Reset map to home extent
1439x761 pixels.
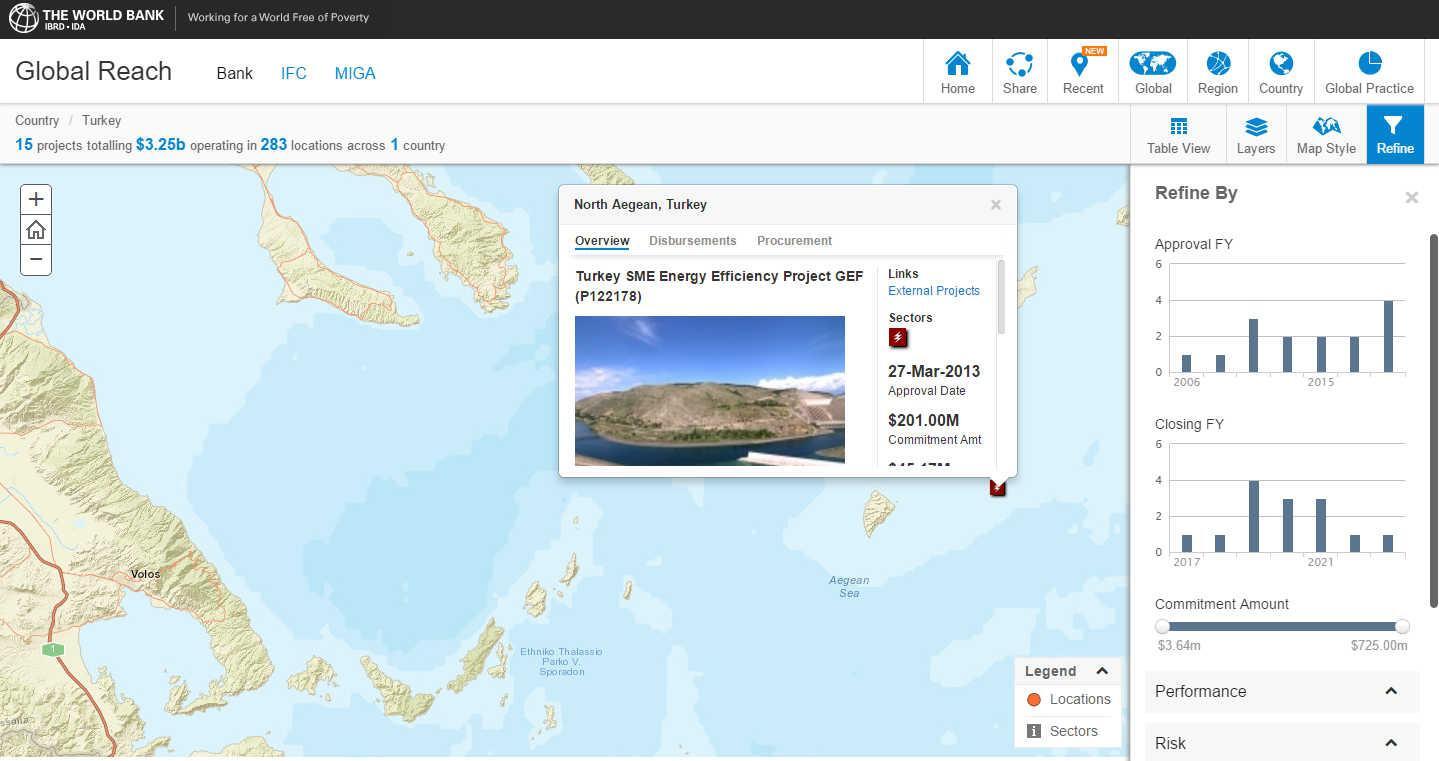click(x=36, y=230)
